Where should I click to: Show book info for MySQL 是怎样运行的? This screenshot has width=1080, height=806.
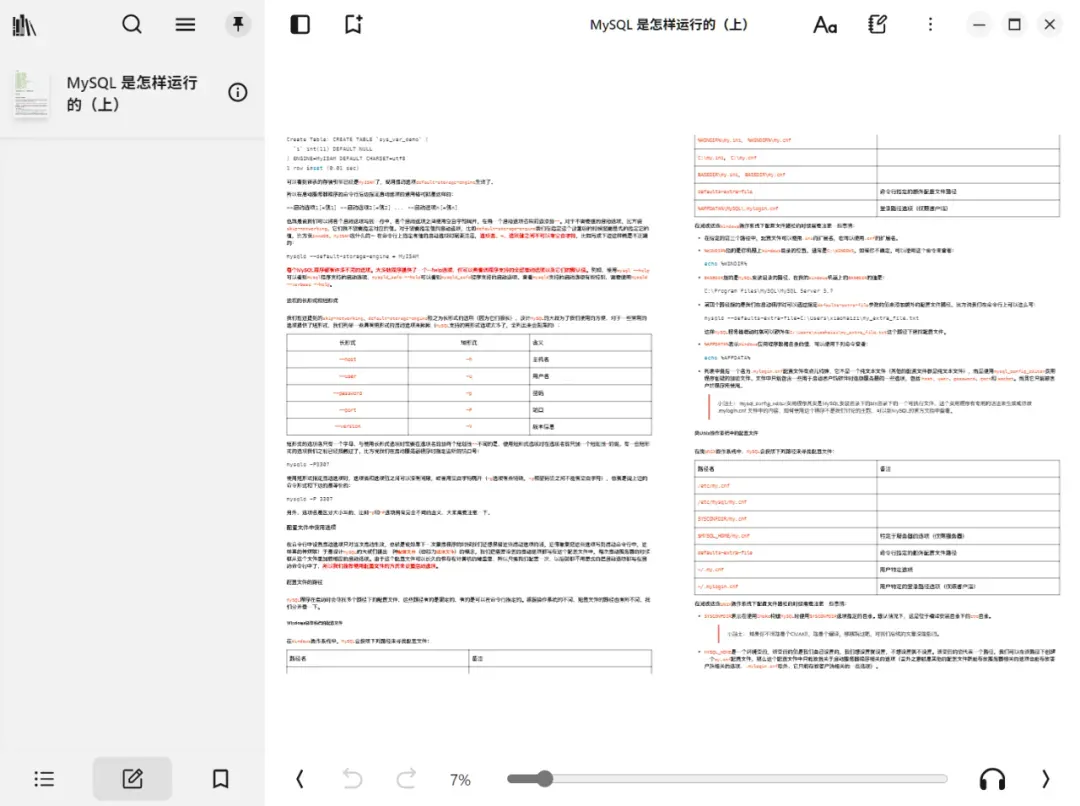click(x=238, y=92)
